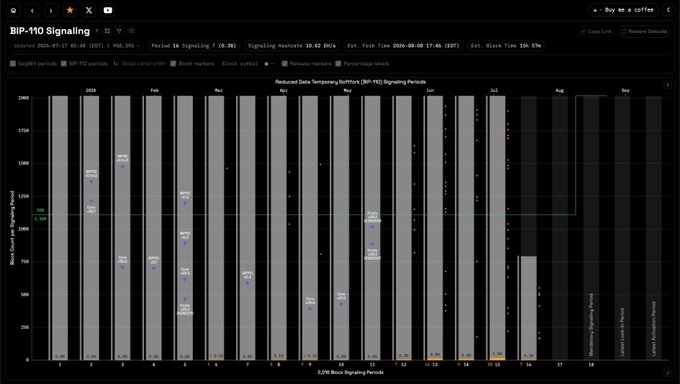Toggle the Release markers checkbox

point(284,63)
